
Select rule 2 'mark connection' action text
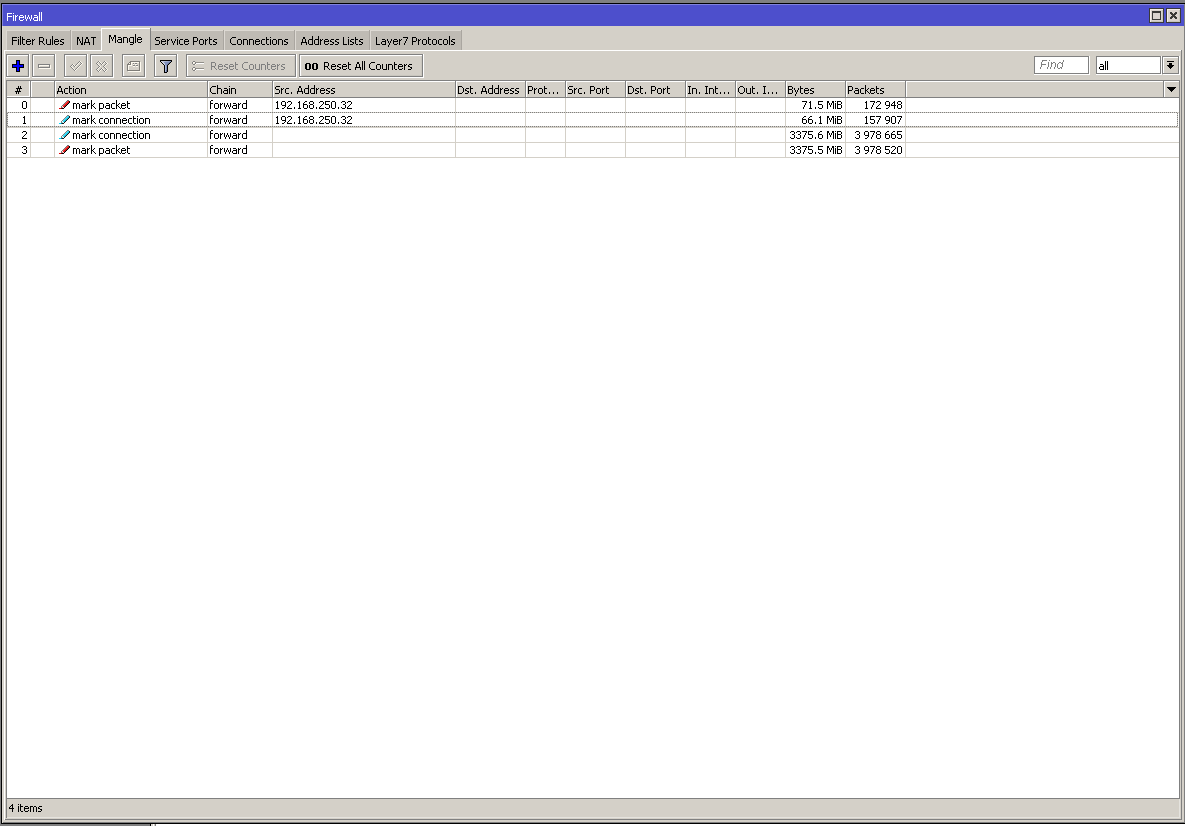pyautogui.click(x=111, y=135)
